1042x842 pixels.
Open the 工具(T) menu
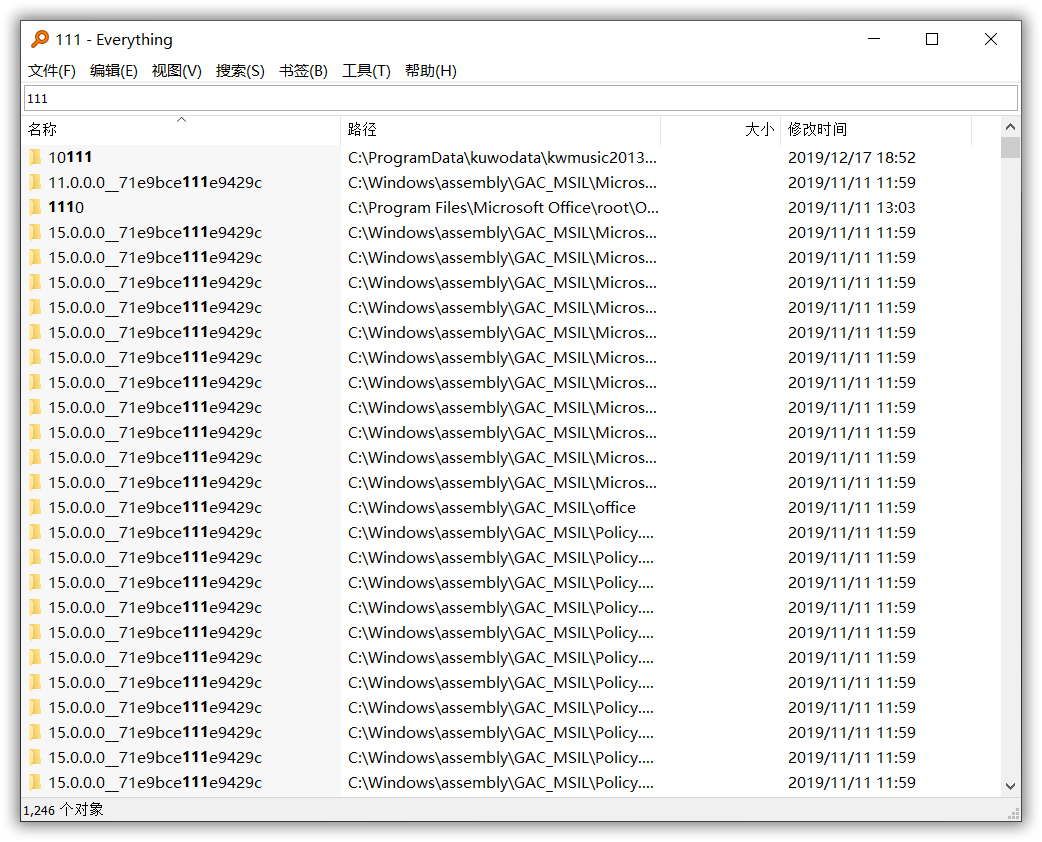[x=366, y=71]
